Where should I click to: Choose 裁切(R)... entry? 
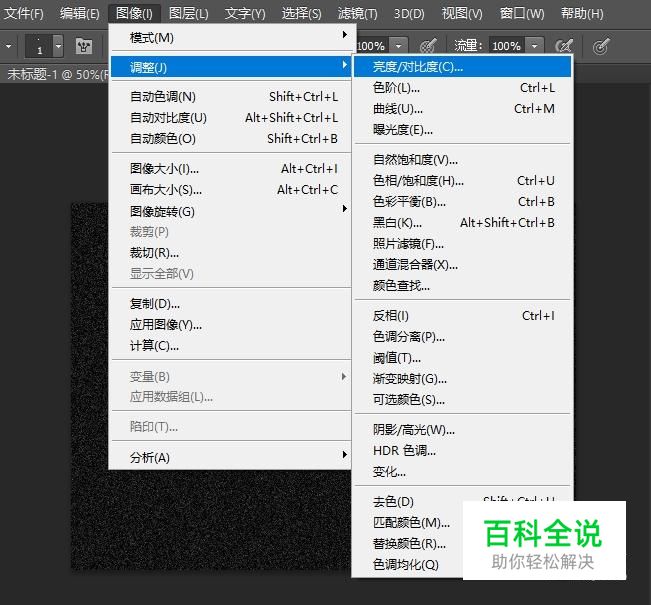click(x=232, y=252)
